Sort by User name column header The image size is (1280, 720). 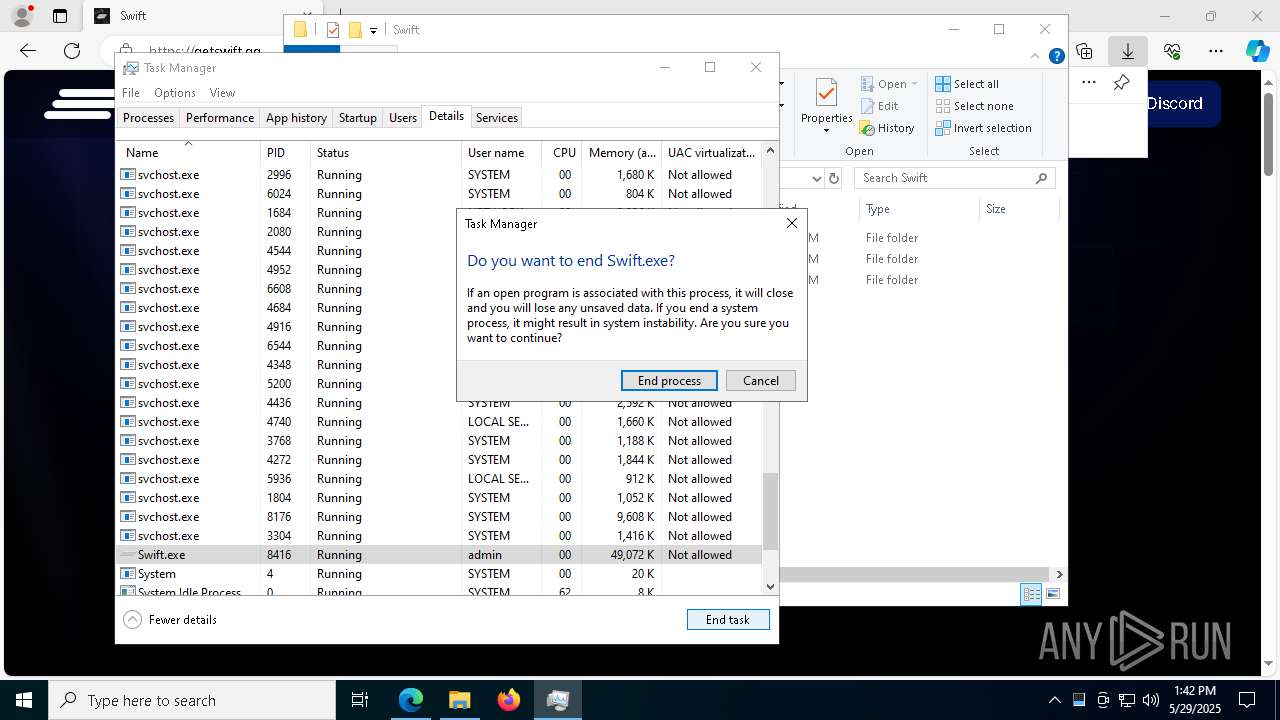click(x=502, y=152)
